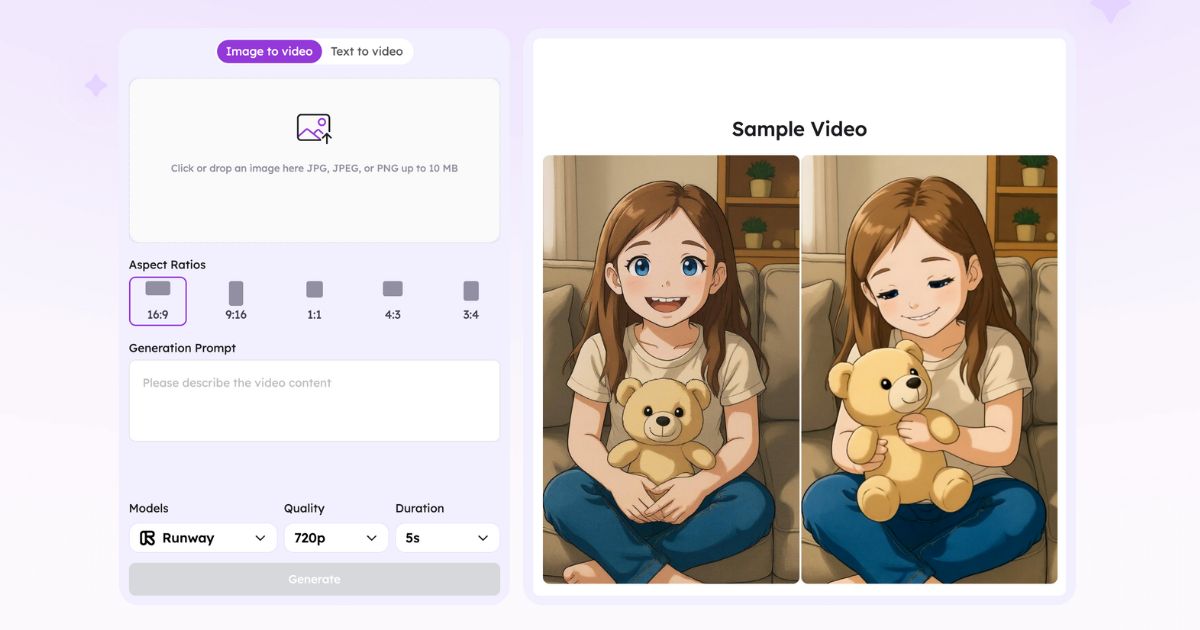Switch to the Text to video tab

(367, 52)
